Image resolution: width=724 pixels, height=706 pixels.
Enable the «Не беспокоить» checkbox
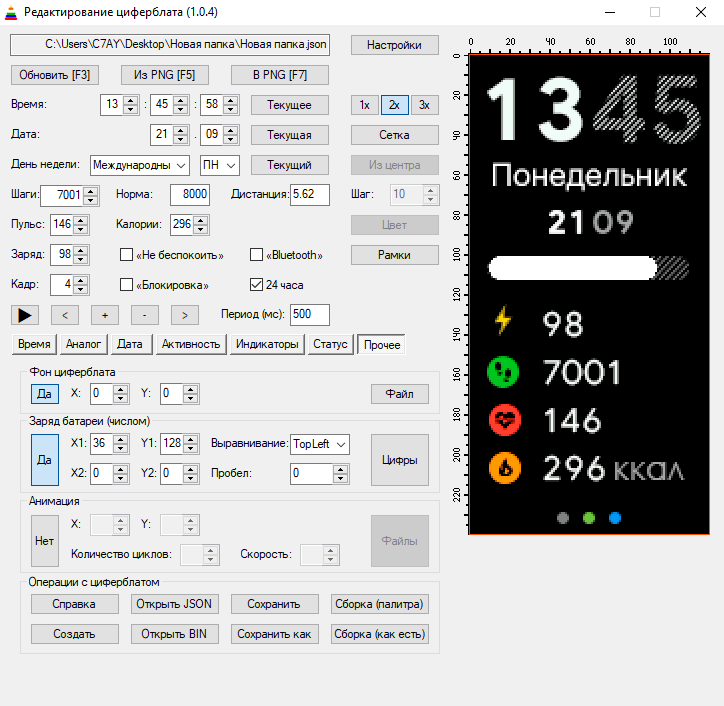[126, 255]
